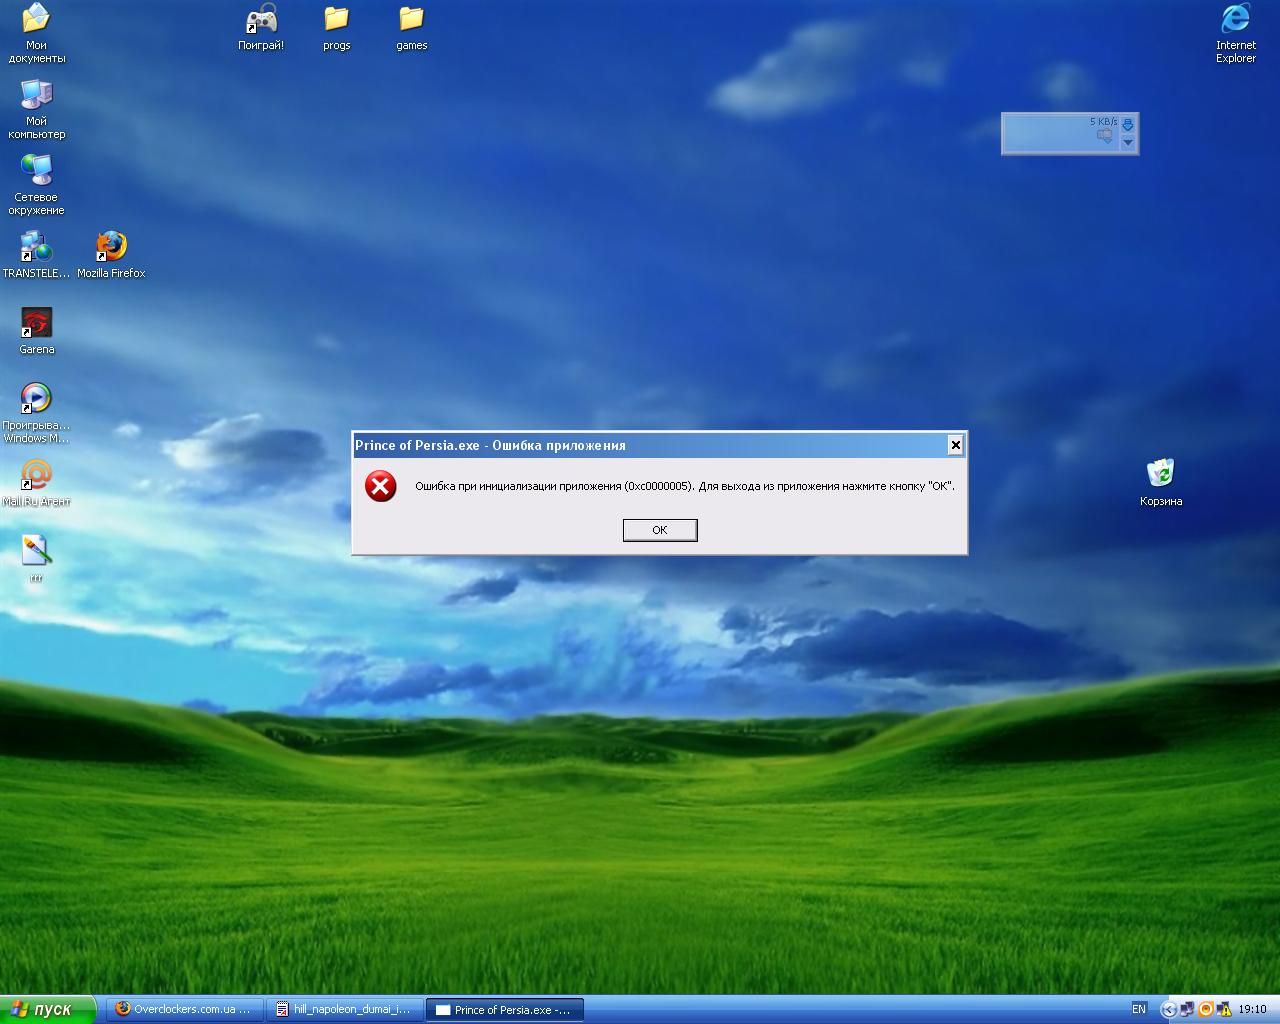Click OK in the Prince of Persia error dialog
This screenshot has height=1024, width=1280.
click(660, 530)
